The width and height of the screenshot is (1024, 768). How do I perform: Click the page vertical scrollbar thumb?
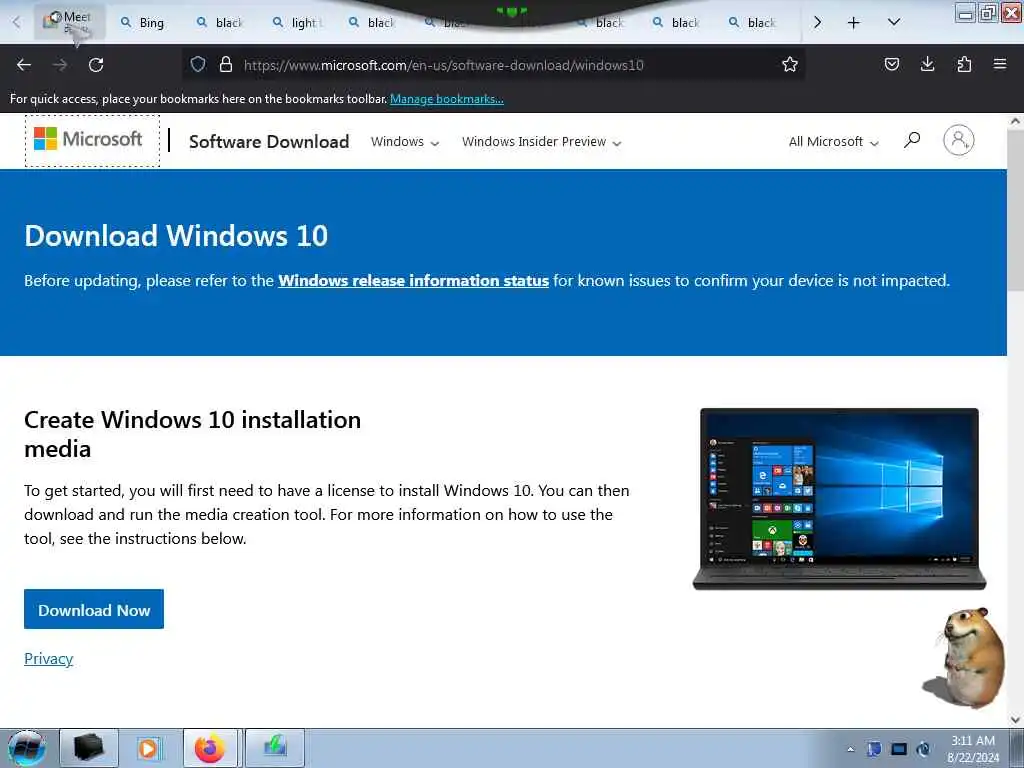(x=1016, y=209)
